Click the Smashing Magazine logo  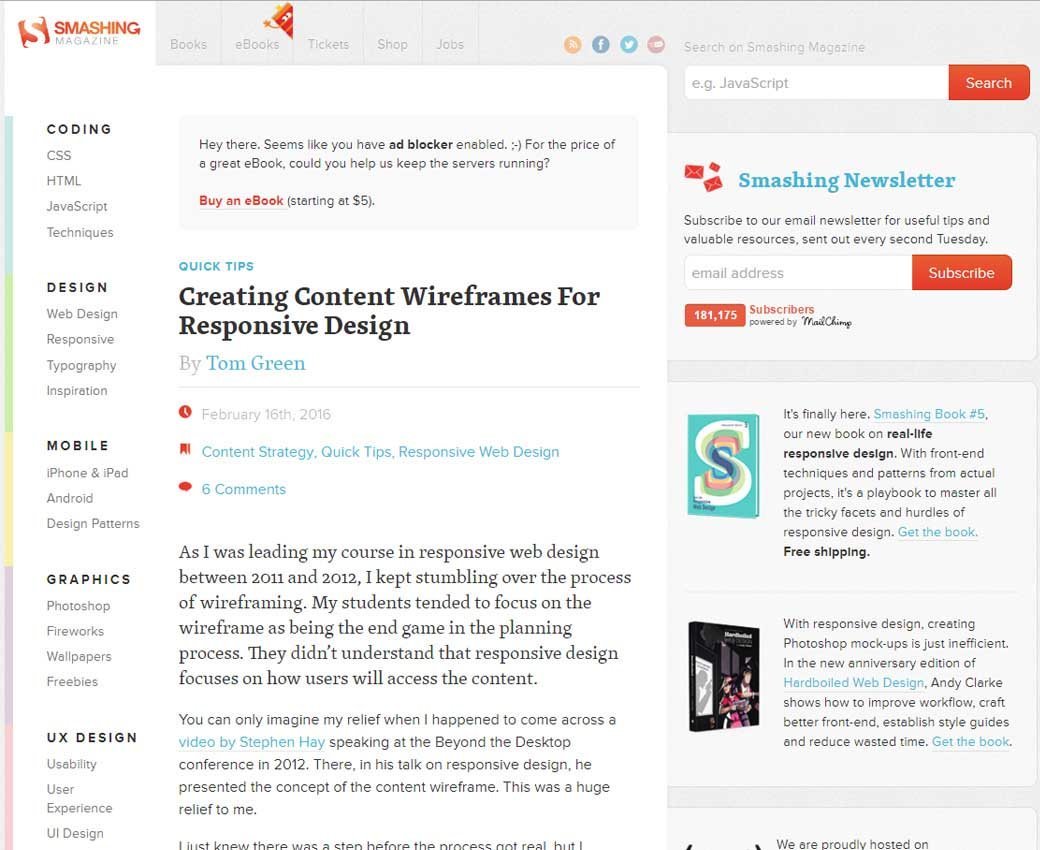(x=79, y=31)
